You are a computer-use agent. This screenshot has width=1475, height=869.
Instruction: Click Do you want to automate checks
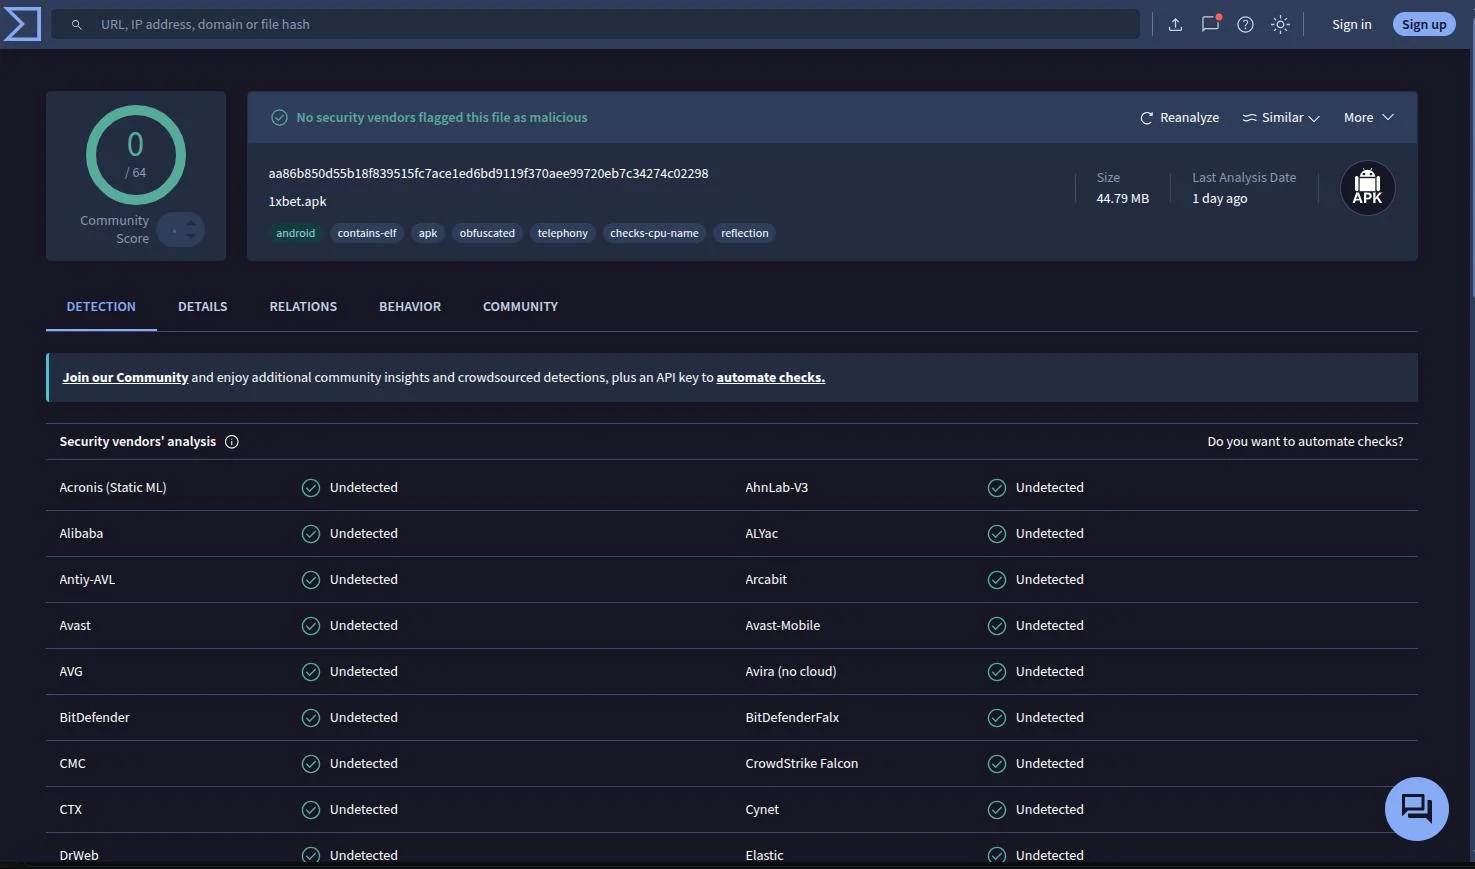point(1305,442)
